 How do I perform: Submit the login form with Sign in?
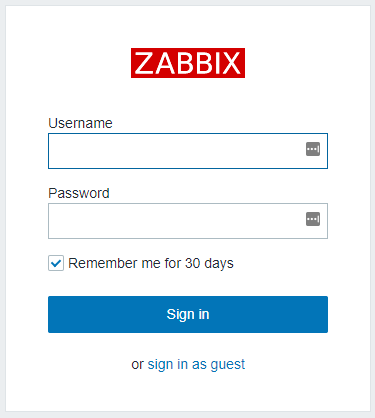click(188, 314)
